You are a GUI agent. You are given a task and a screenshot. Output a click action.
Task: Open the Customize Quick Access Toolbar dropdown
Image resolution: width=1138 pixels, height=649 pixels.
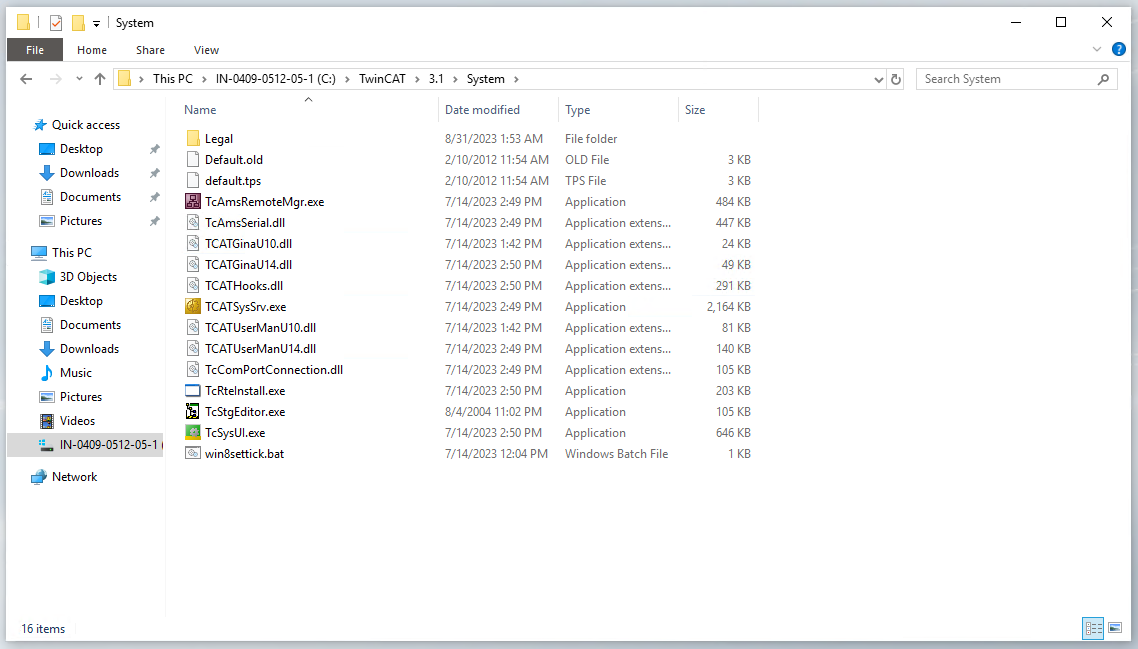click(x=96, y=24)
